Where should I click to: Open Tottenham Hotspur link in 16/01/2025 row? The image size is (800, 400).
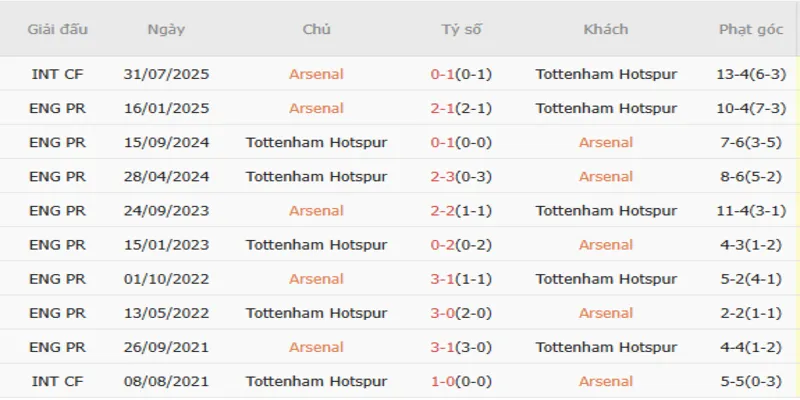pos(606,108)
